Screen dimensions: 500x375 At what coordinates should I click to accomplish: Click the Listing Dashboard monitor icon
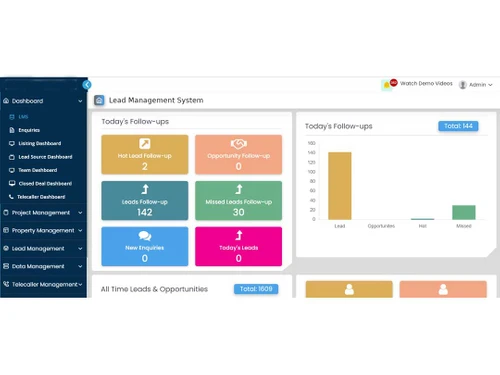click(x=12, y=143)
